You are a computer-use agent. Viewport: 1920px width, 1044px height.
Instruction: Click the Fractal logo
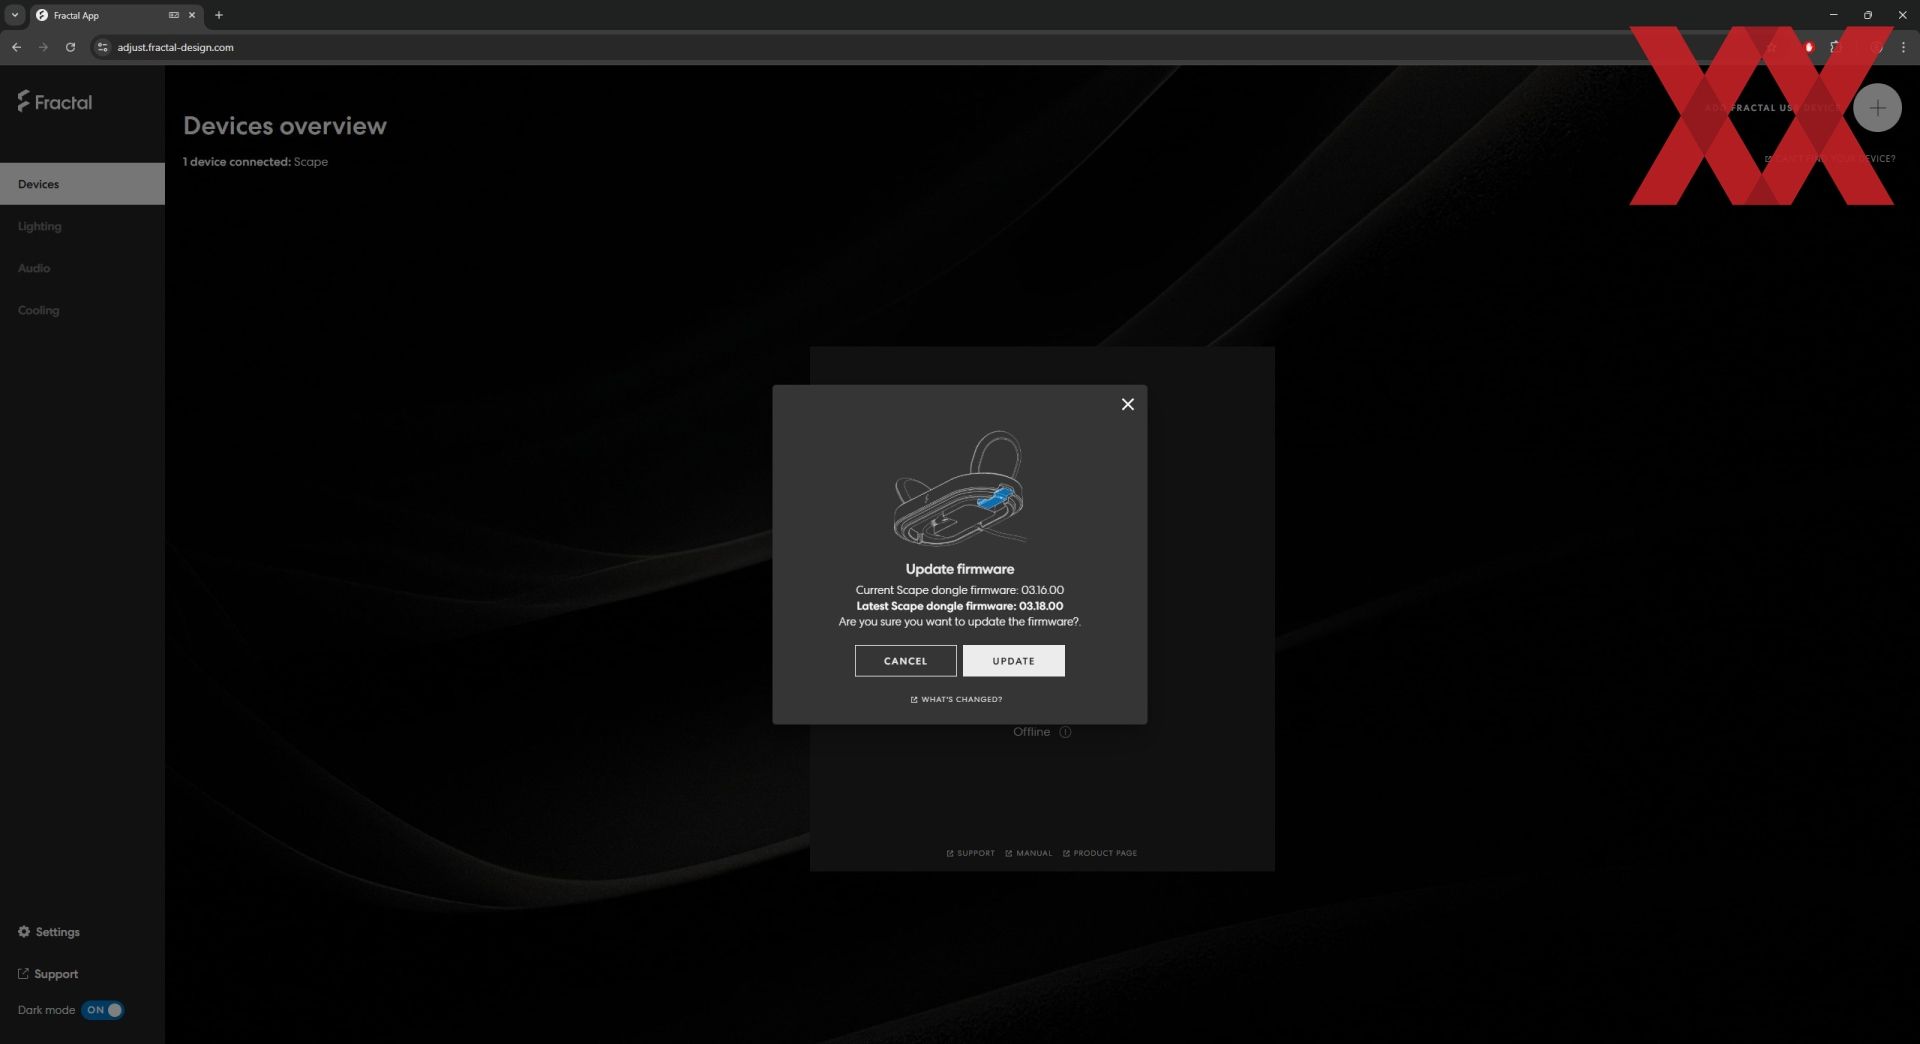coord(55,101)
